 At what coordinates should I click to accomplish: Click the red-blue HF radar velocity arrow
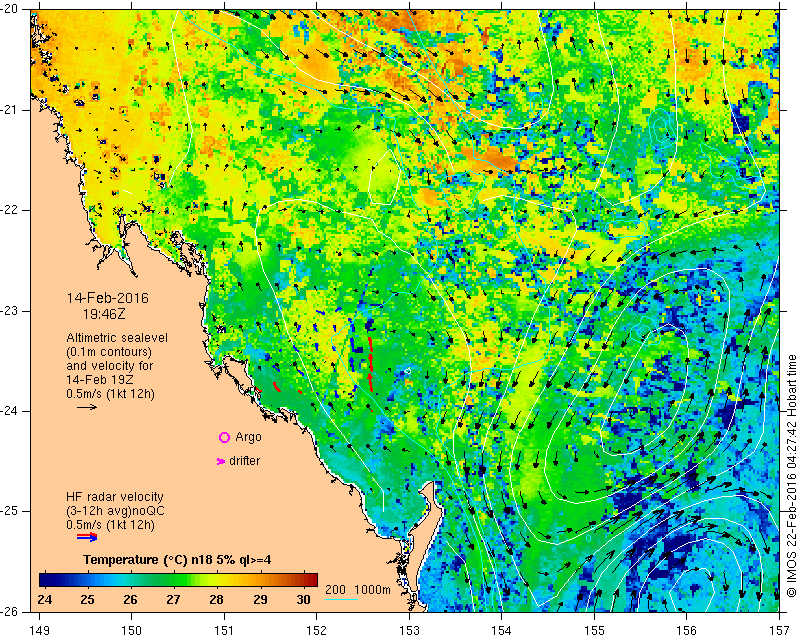87,537
